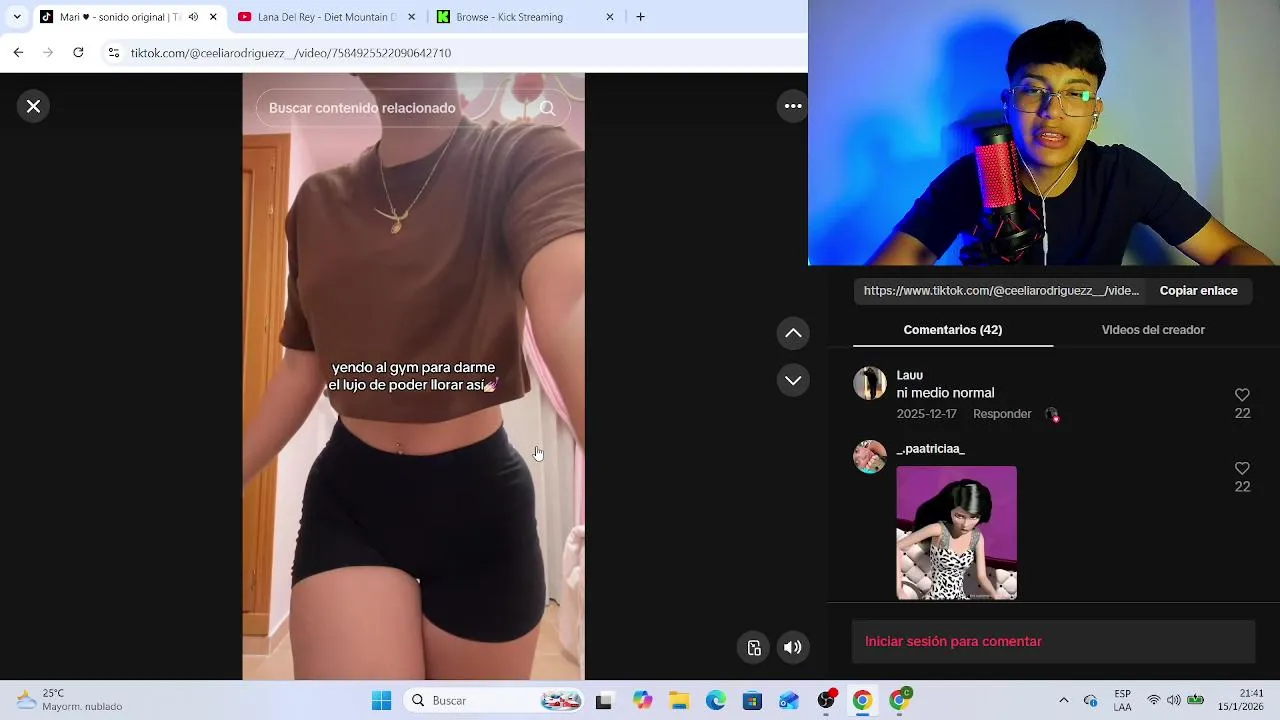Click the active Chrome taskbar icon
Image resolution: width=1280 pixels, height=720 pixels.
coord(862,701)
